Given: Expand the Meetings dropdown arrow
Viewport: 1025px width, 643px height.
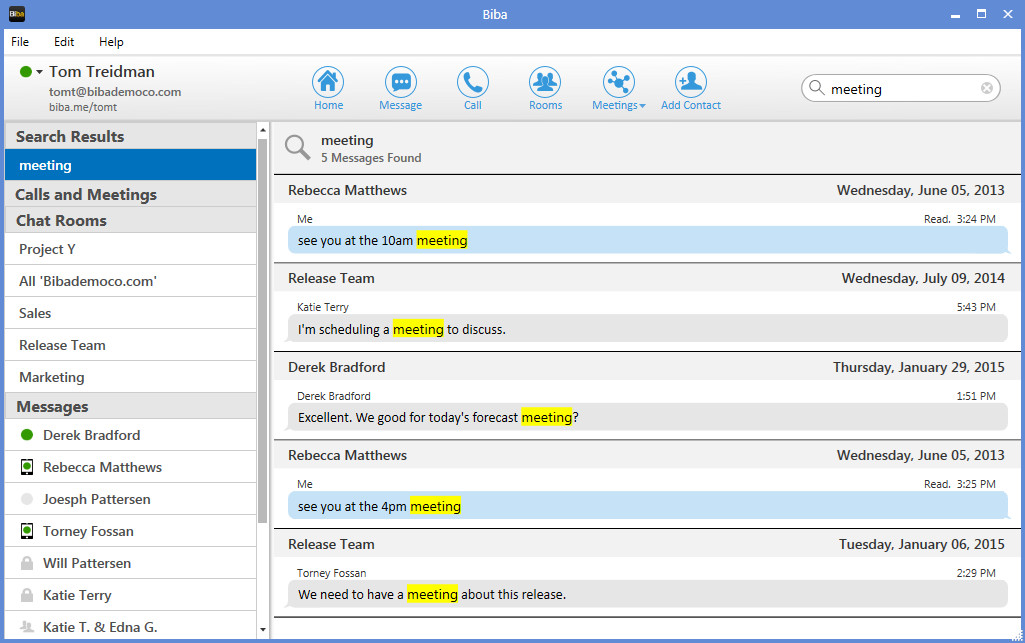Looking at the screenshot, I should (x=642, y=106).
